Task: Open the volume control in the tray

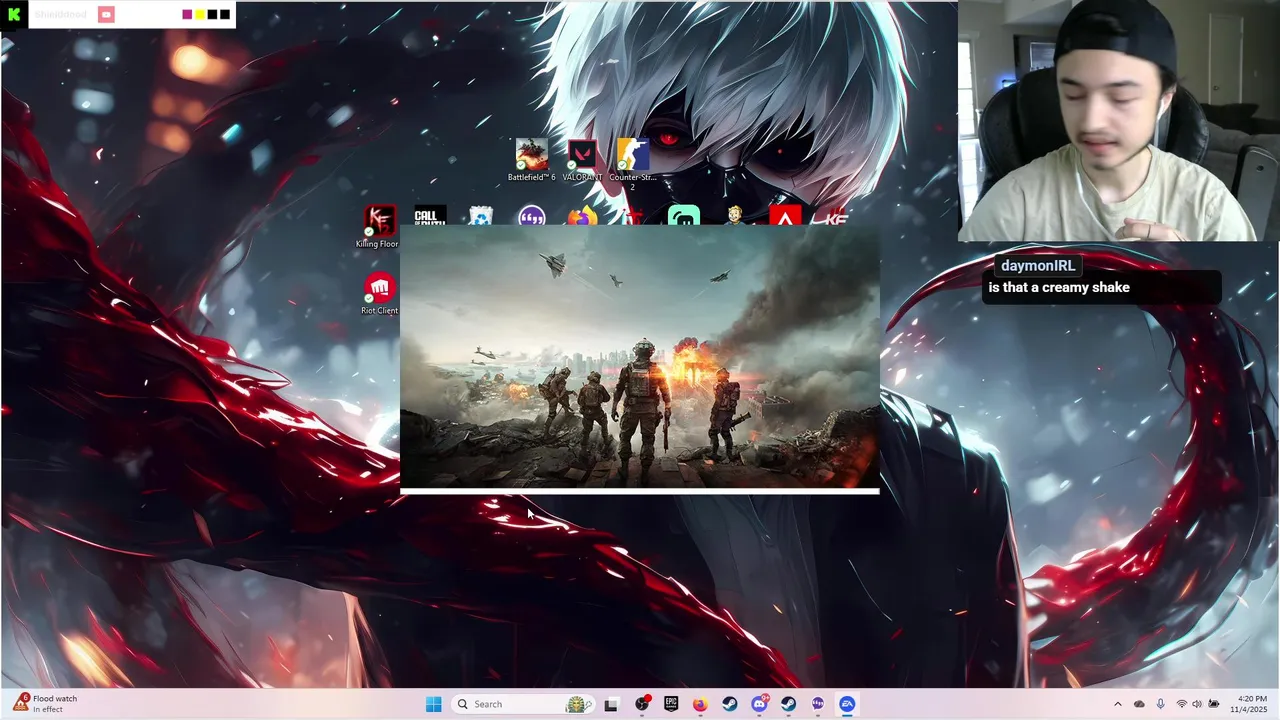Action: click(x=1196, y=704)
